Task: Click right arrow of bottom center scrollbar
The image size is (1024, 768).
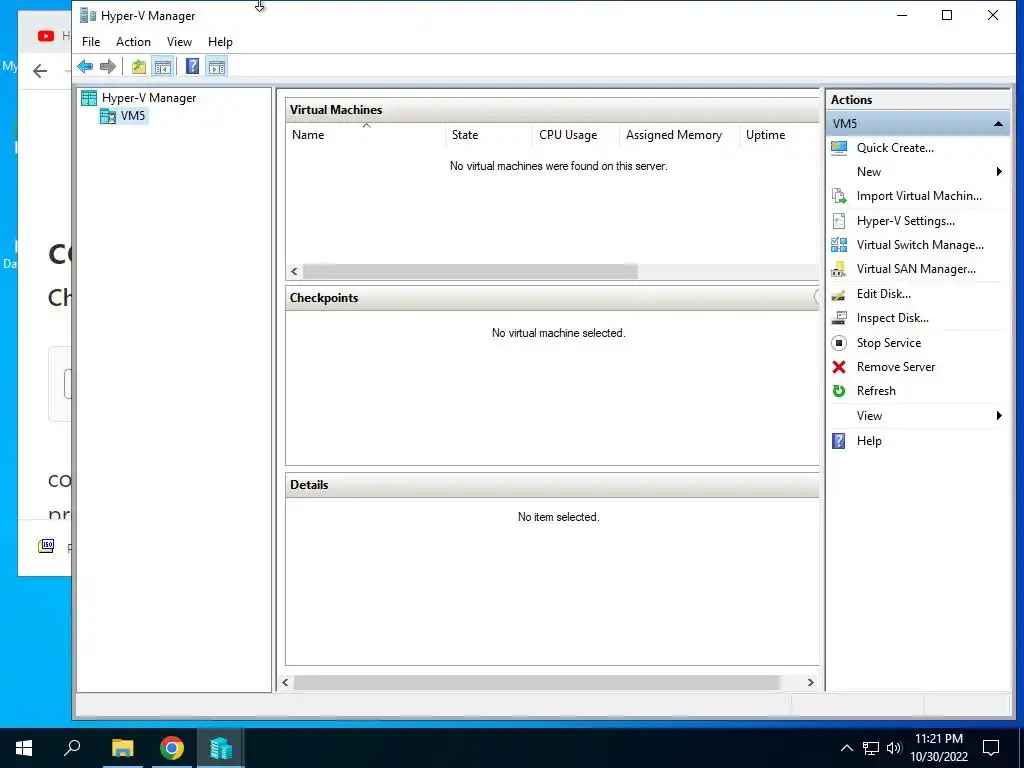Action: (x=810, y=682)
